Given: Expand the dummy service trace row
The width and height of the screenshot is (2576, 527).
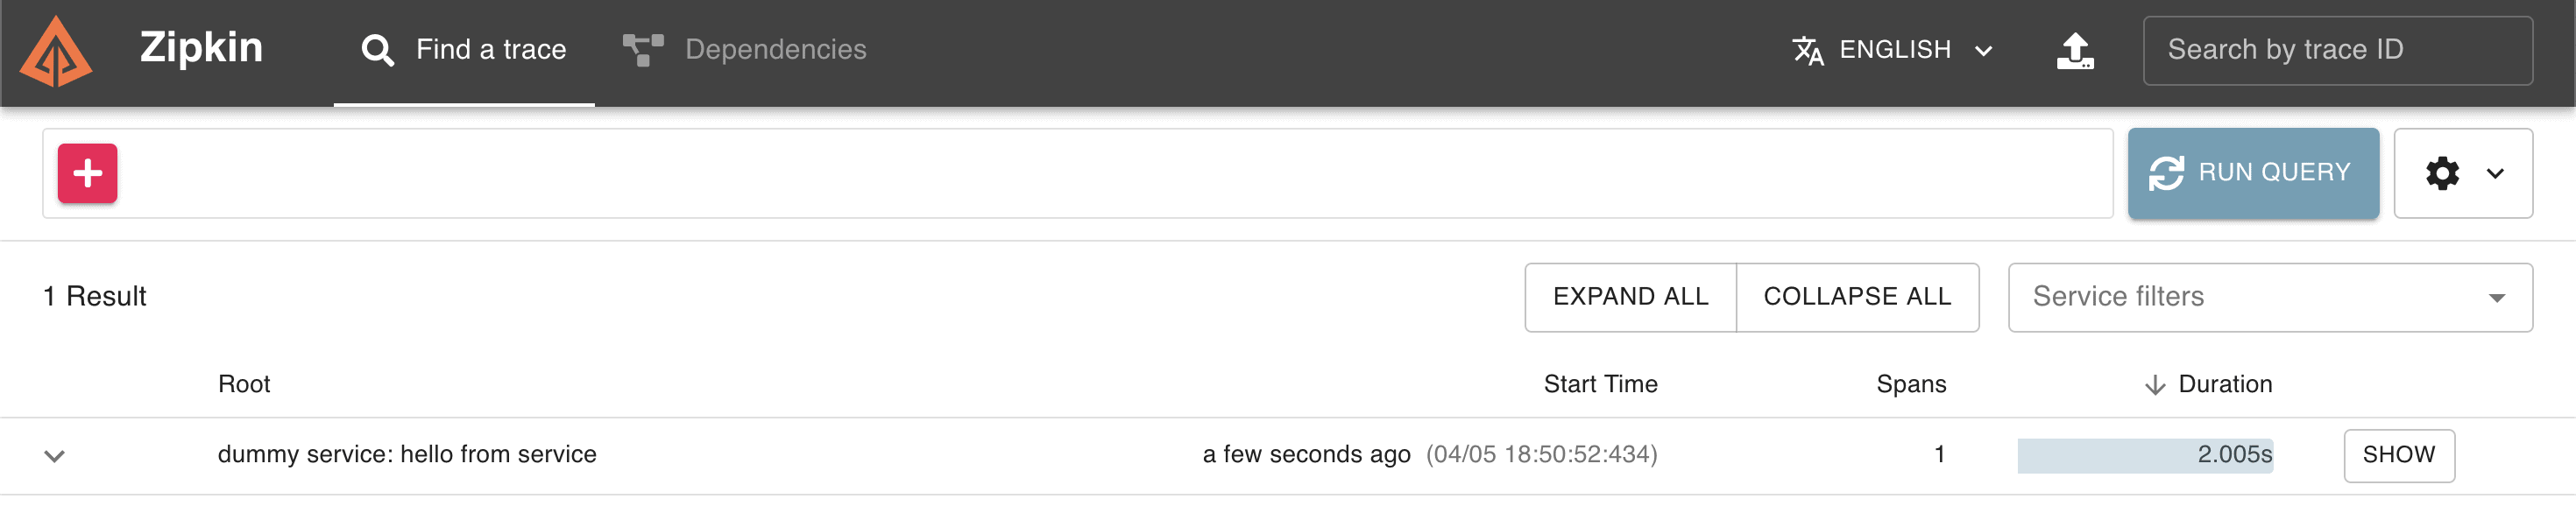Looking at the screenshot, I should click(55, 456).
